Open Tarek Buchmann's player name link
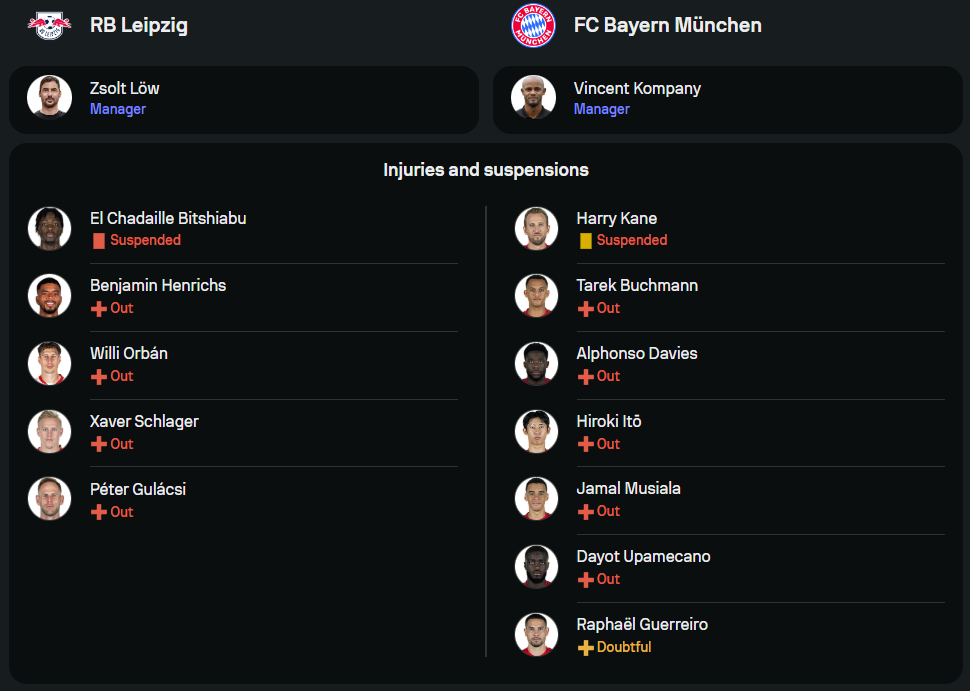Screen dimensions: 970x691 [637, 285]
